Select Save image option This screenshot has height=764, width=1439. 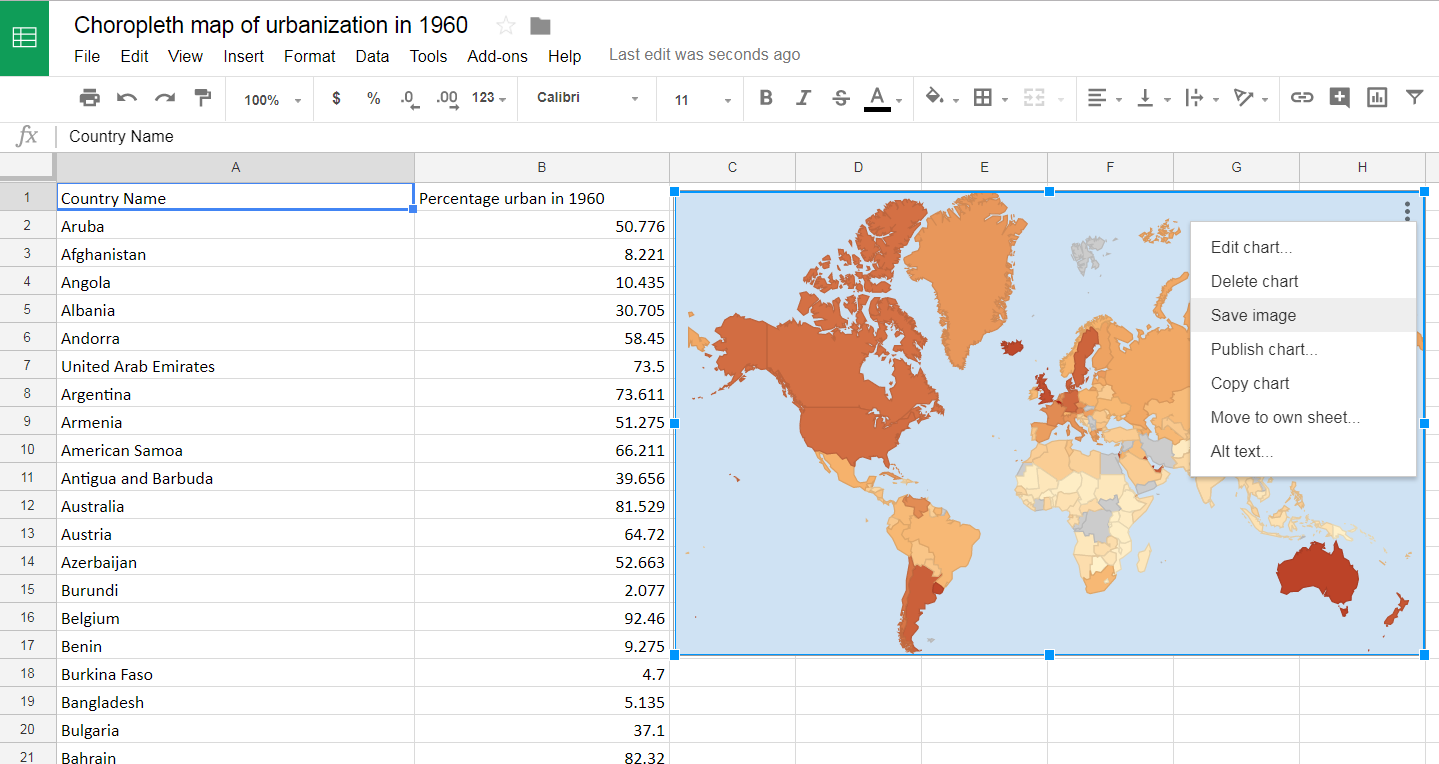tap(1303, 315)
